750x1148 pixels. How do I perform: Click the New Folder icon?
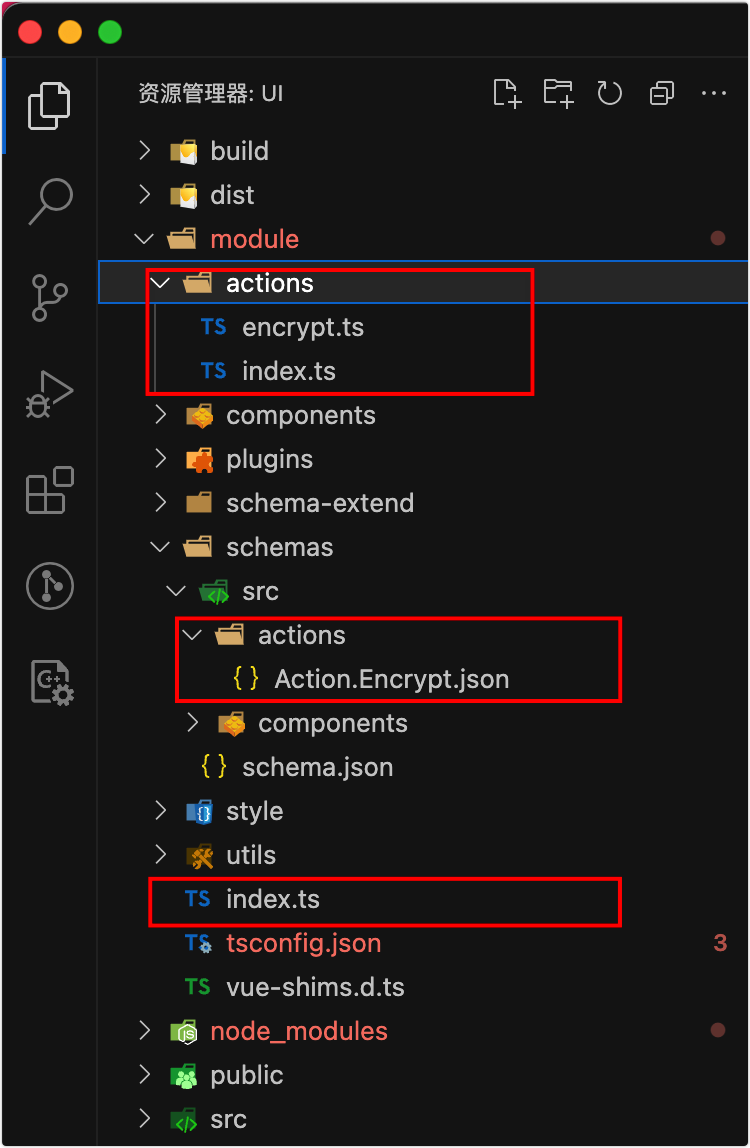[x=558, y=93]
